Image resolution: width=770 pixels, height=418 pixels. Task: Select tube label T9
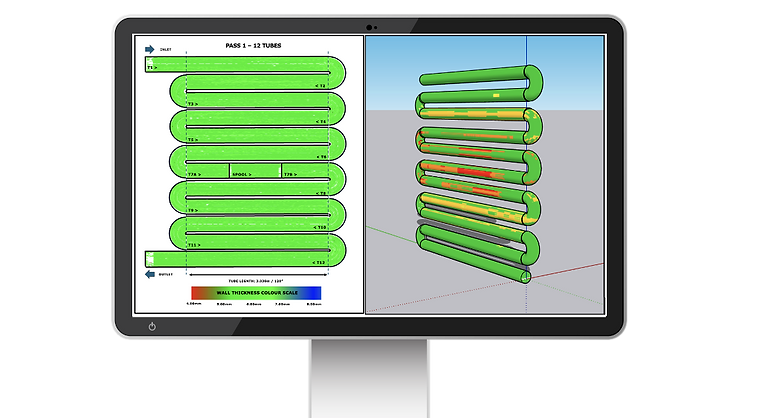tap(193, 210)
